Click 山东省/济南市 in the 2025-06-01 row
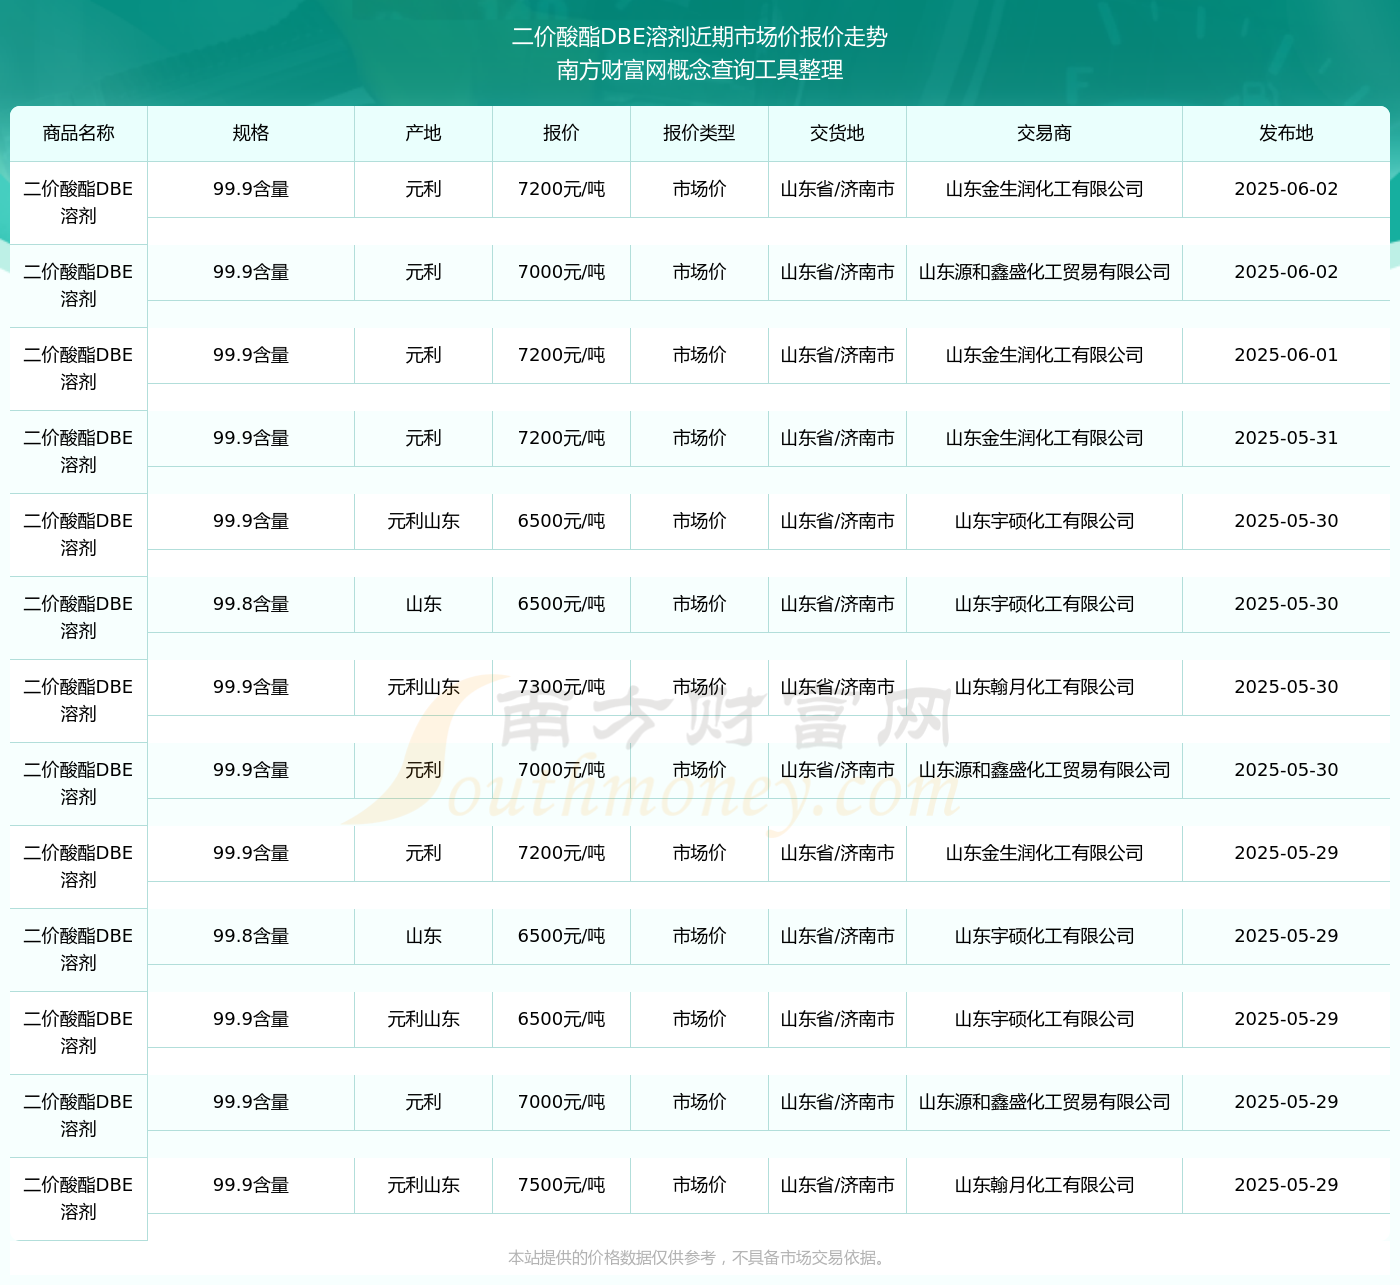The image size is (1400, 1285). point(837,355)
